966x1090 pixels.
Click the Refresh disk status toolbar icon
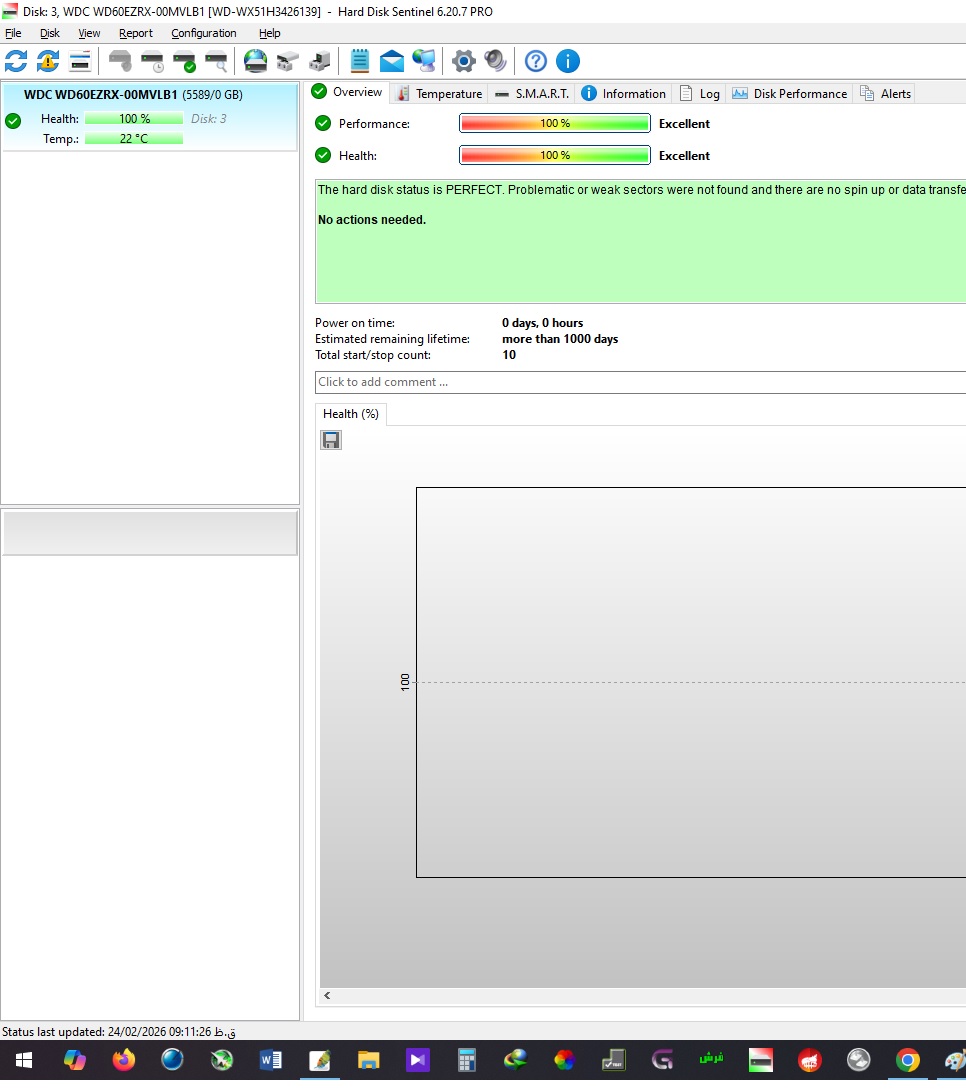[x=16, y=61]
